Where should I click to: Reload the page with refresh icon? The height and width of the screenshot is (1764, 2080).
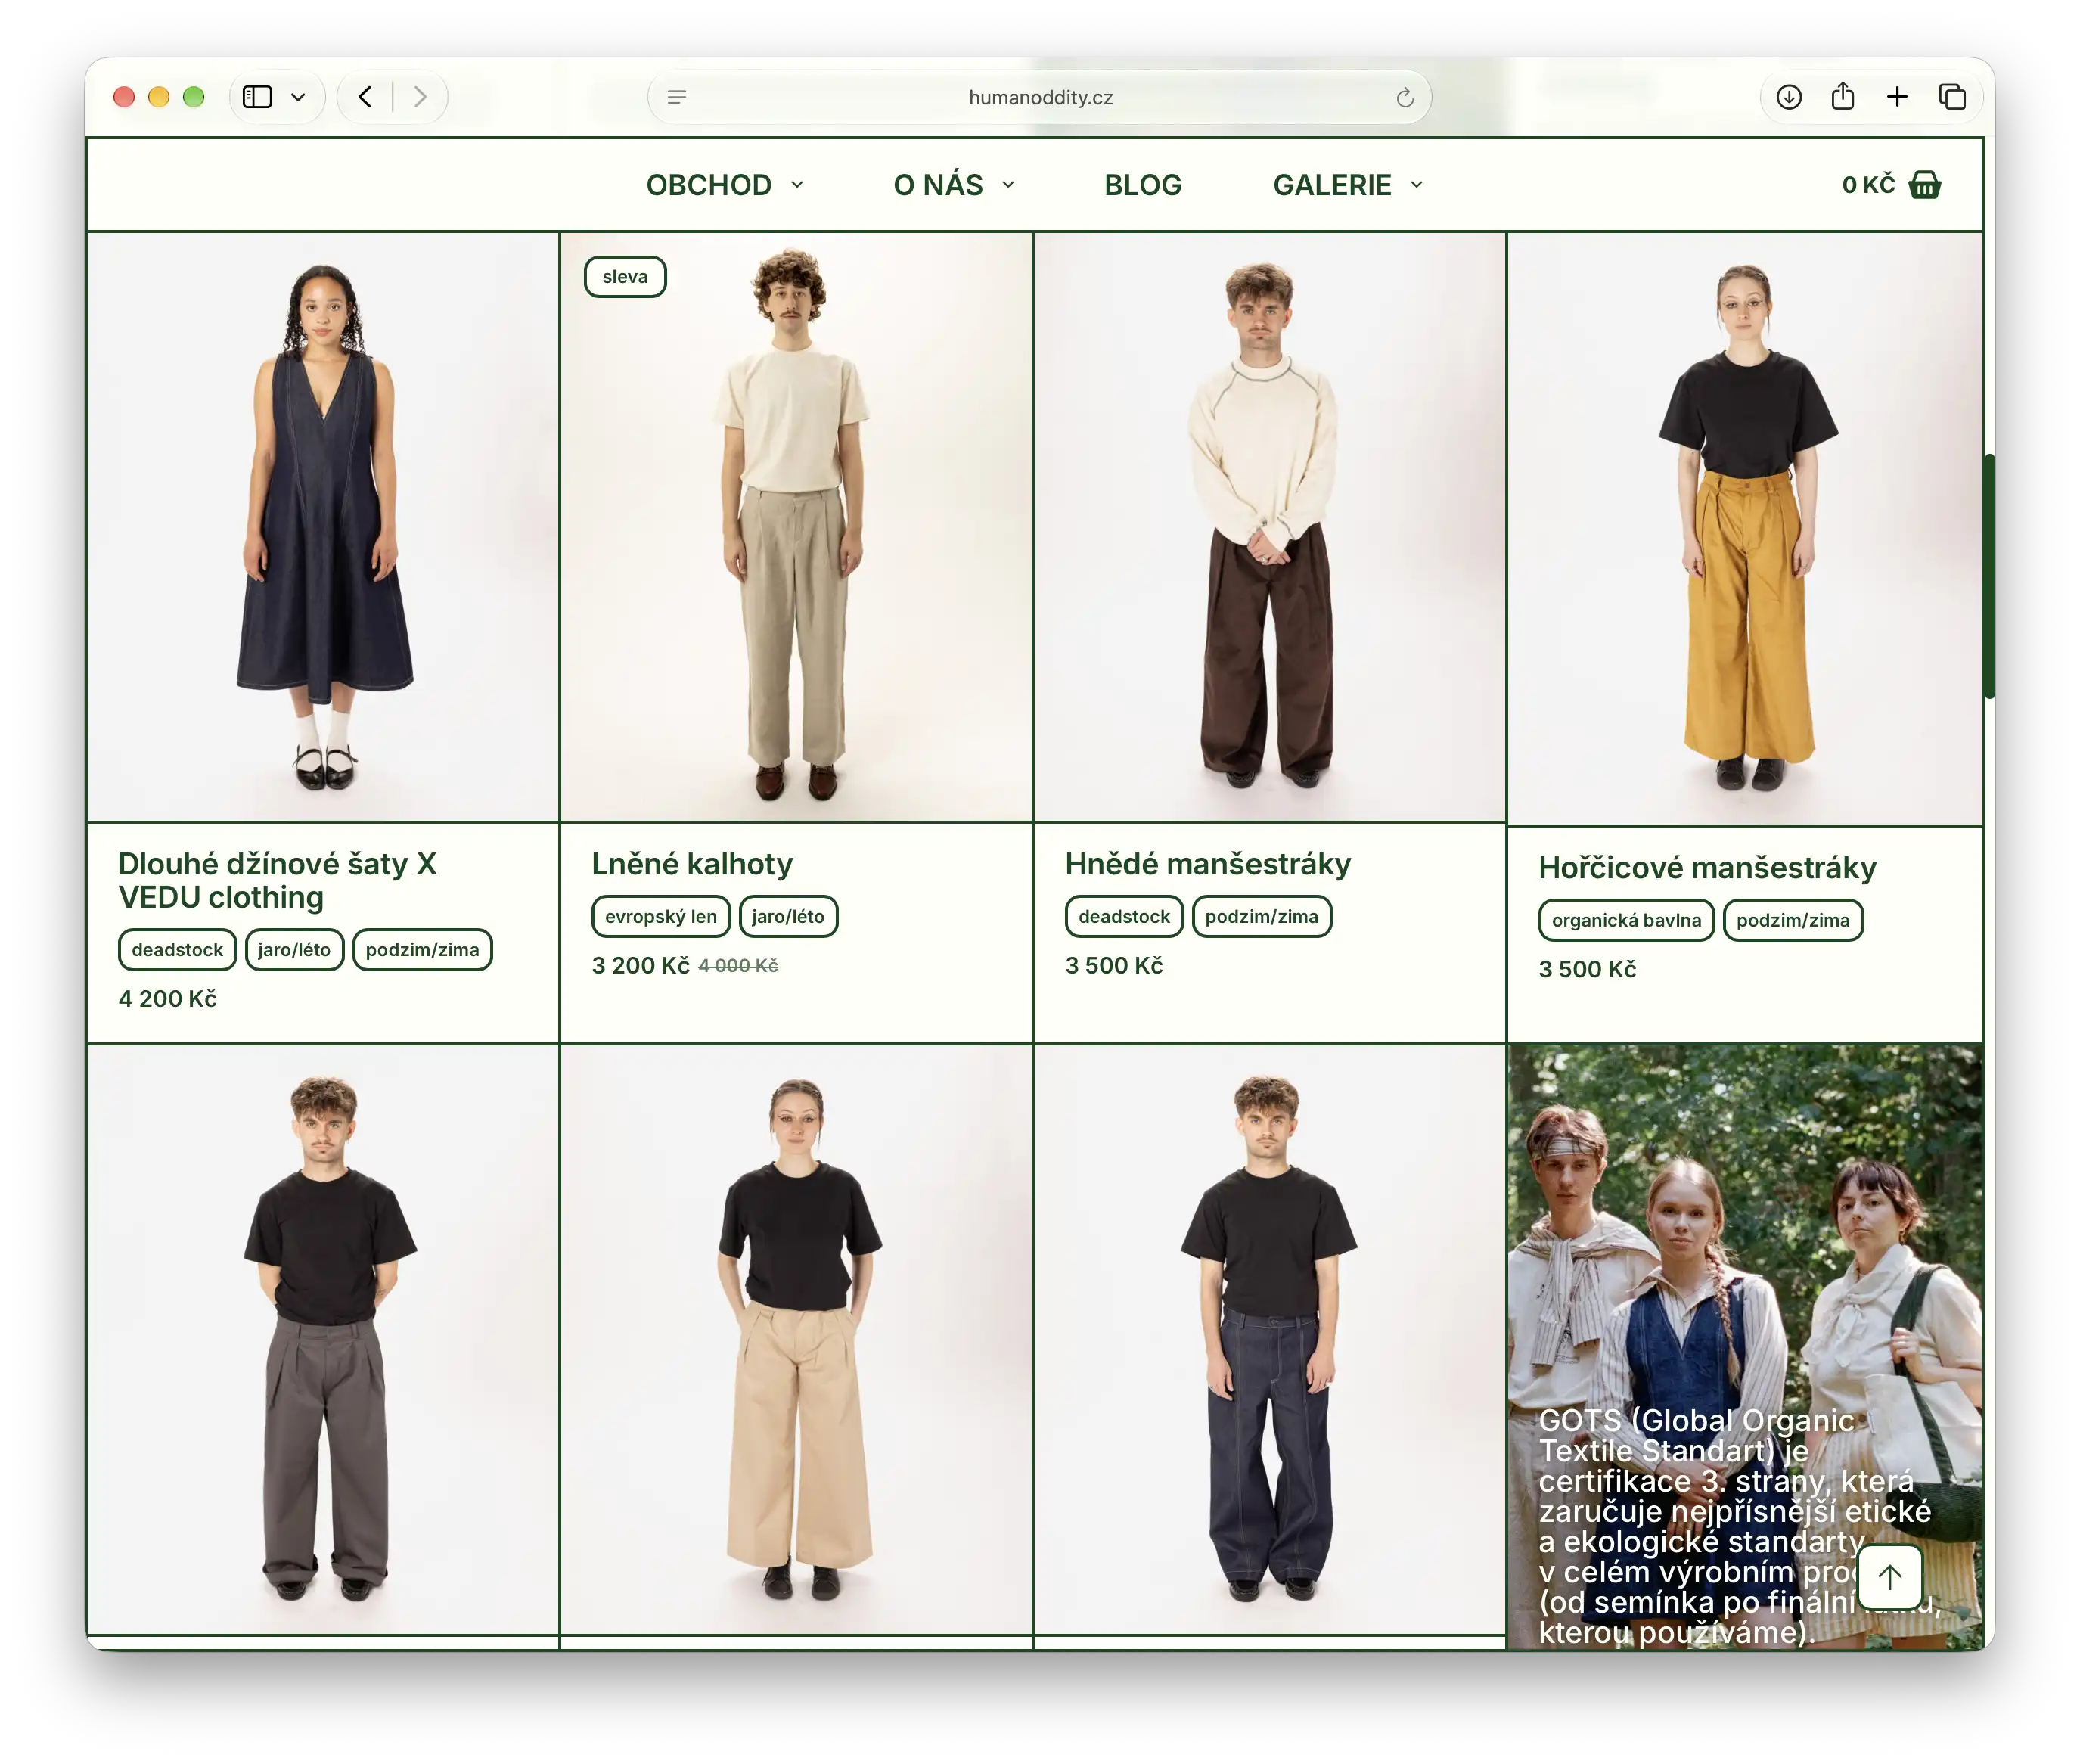point(1404,97)
